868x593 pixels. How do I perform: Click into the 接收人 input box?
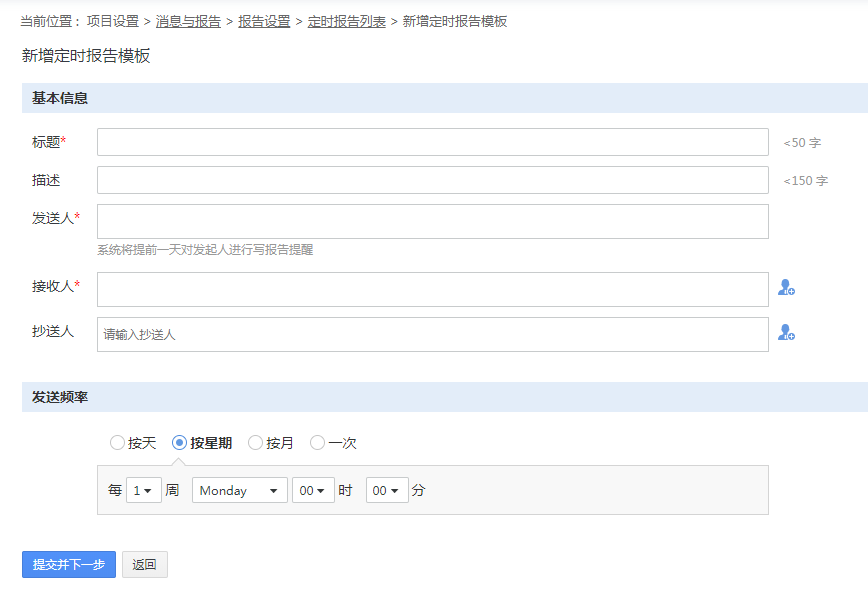coord(433,289)
